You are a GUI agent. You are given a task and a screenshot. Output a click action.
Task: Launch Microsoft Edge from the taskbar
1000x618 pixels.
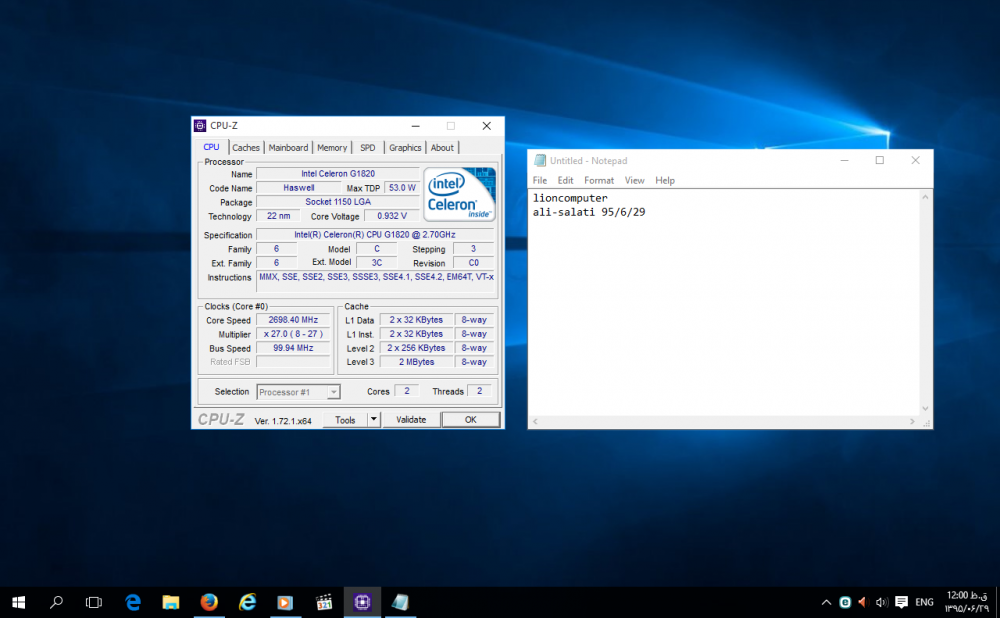132,602
